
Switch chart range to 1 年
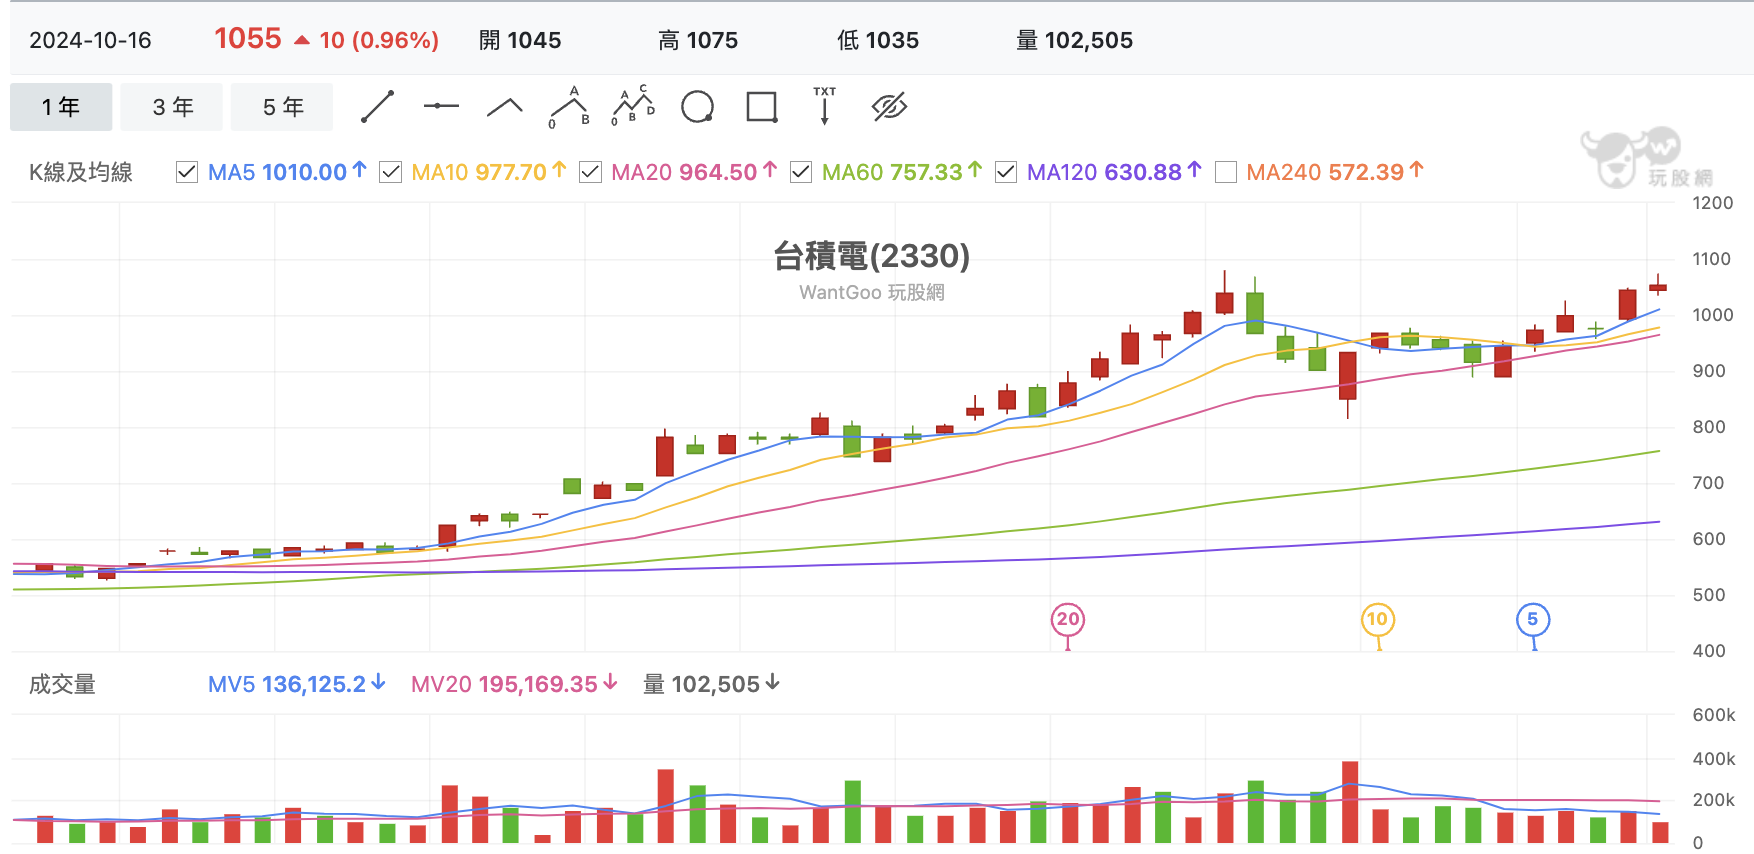coord(61,107)
